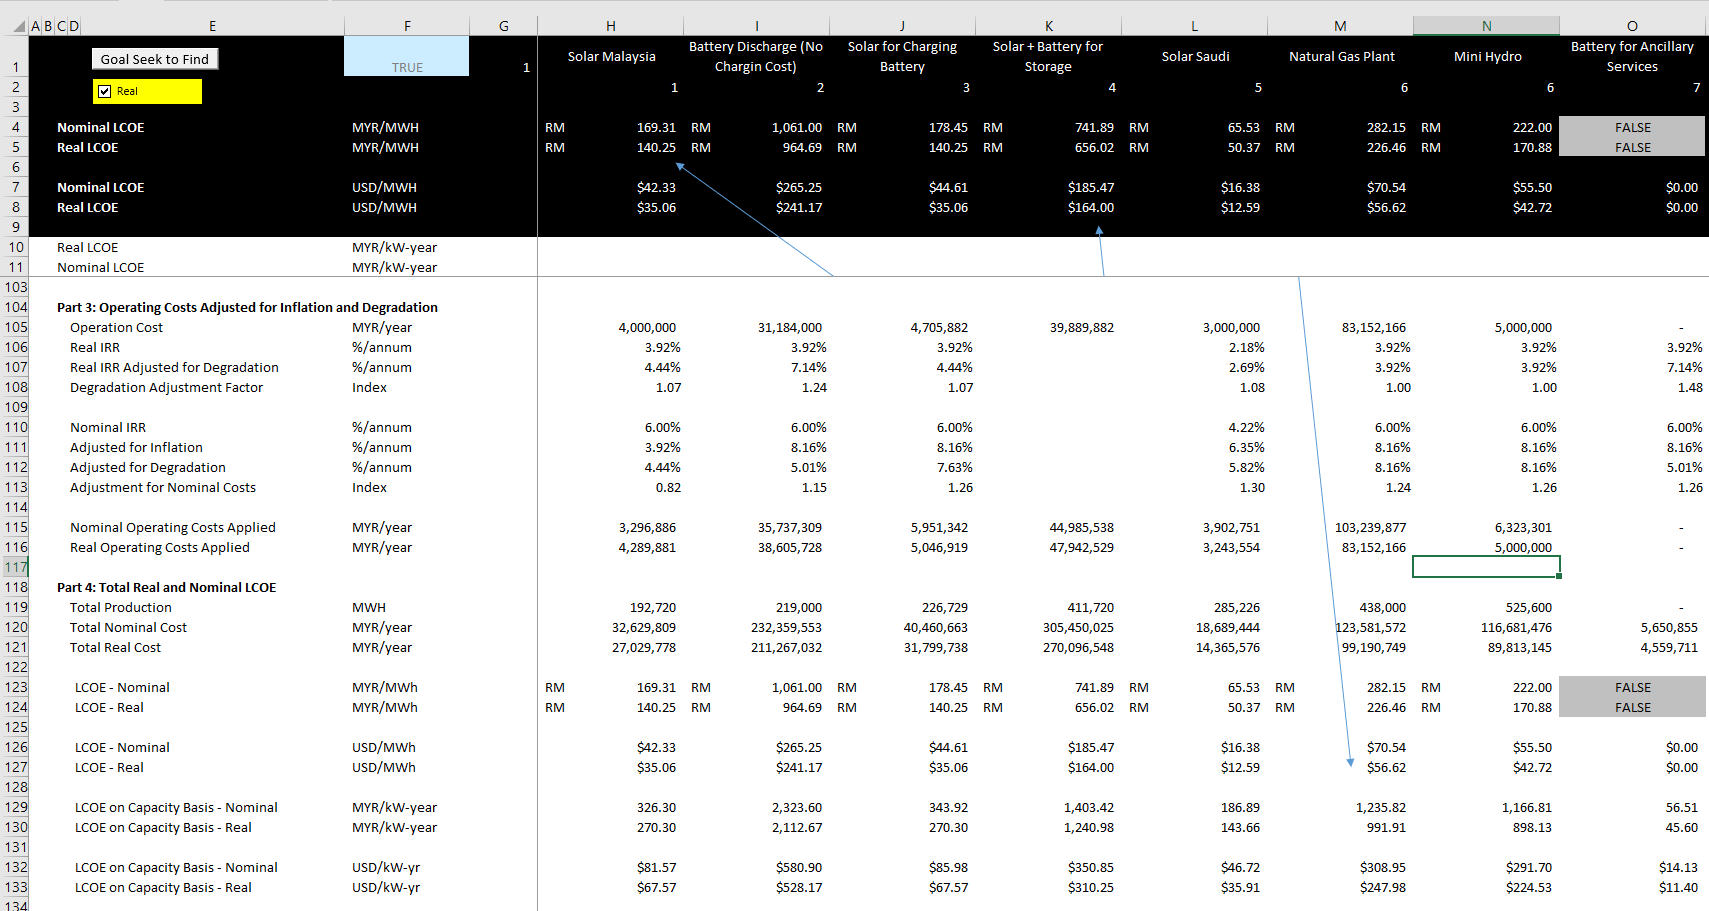Select the "Solar Malaysia" header cell
The width and height of the screenshot is (1709, 911).
[x=611, y=56]
